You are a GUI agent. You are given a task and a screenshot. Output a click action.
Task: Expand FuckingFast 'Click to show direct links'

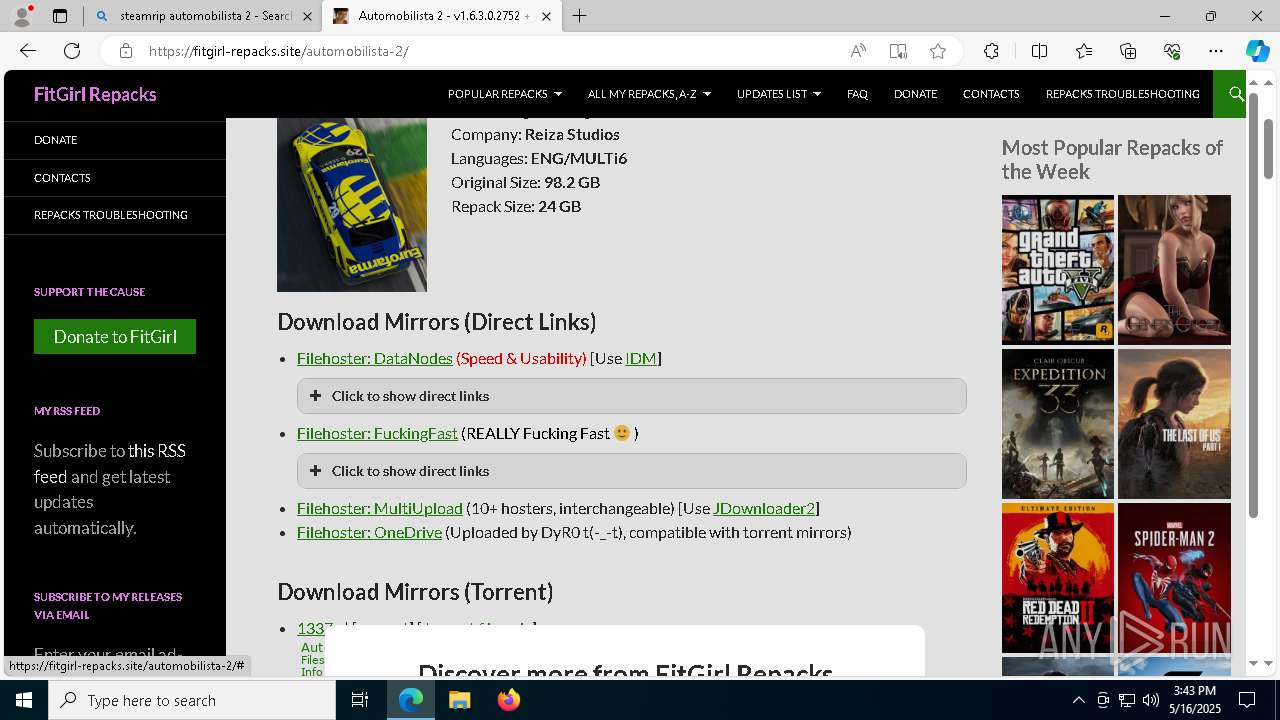pos(631,471)
